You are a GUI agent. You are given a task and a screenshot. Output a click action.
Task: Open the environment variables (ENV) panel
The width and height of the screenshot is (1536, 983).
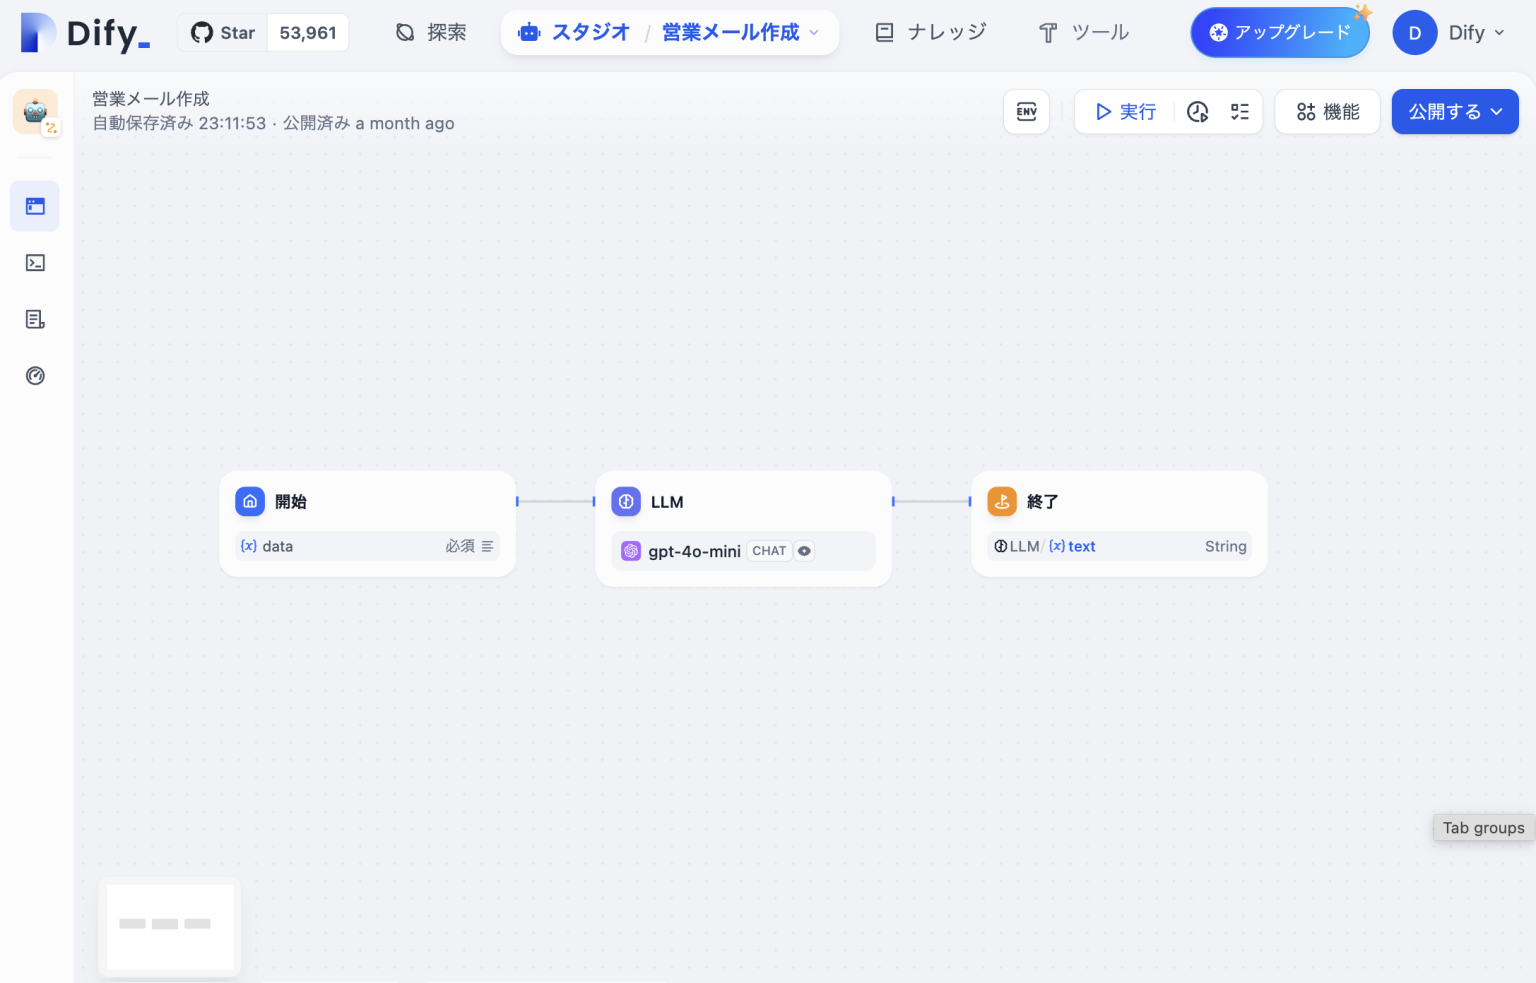point(1026,111)
